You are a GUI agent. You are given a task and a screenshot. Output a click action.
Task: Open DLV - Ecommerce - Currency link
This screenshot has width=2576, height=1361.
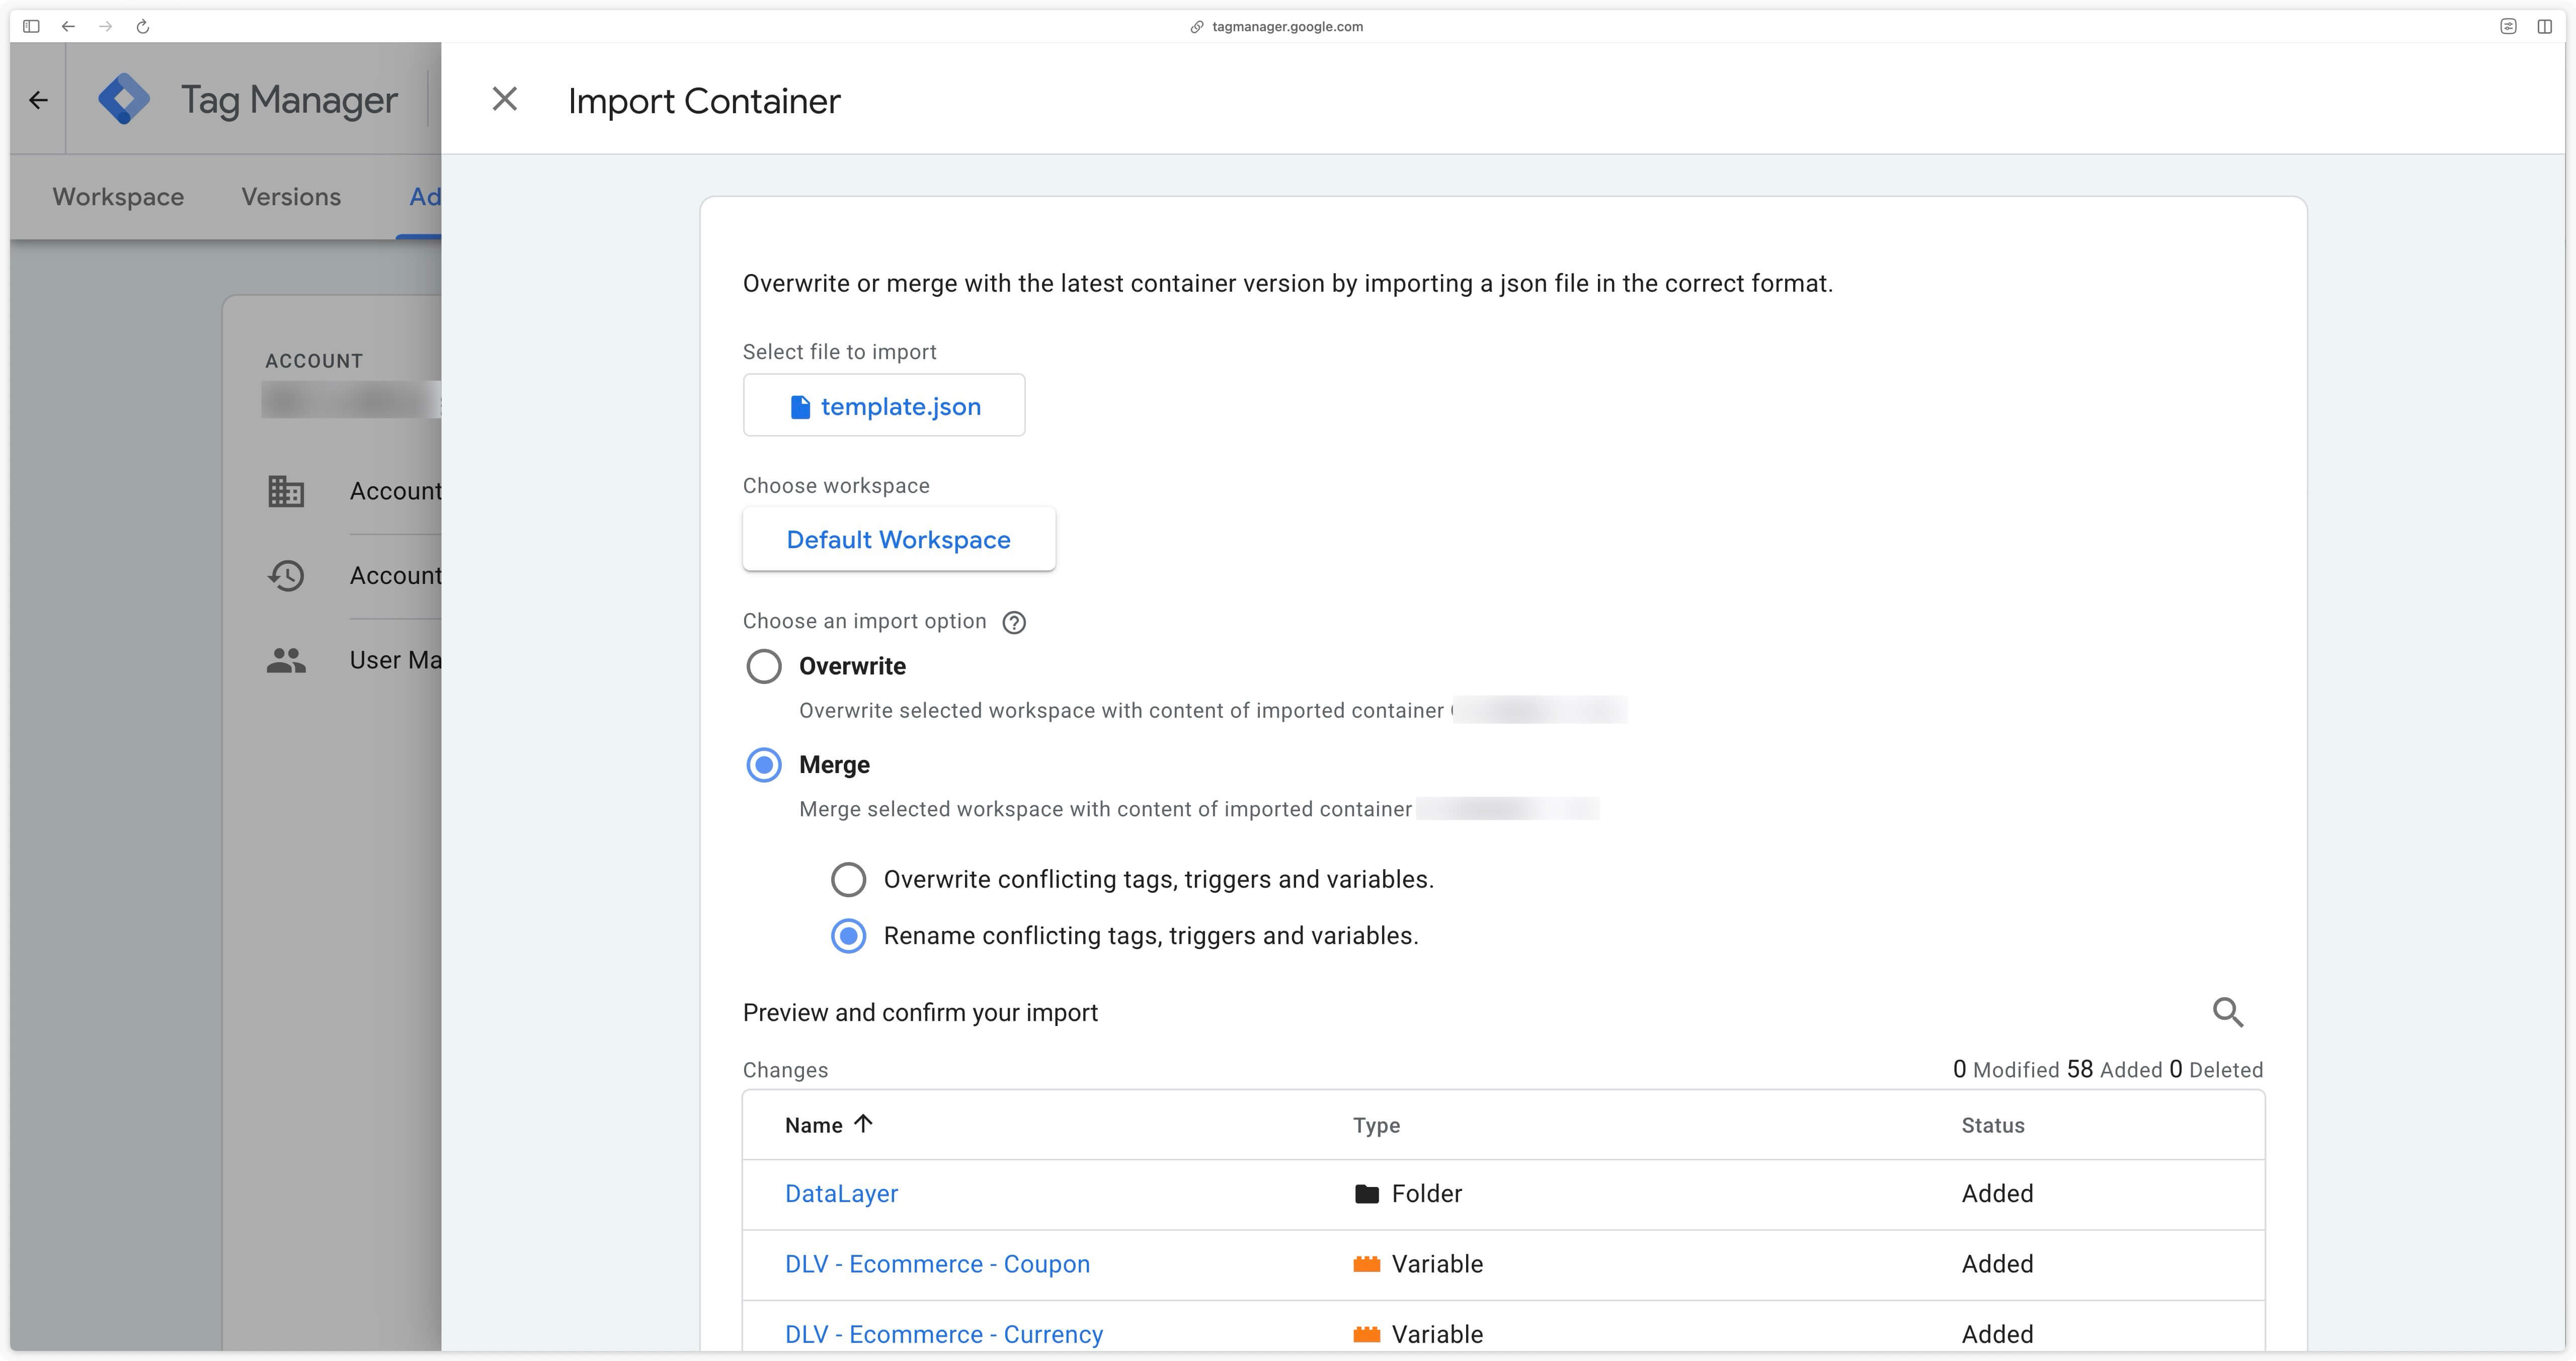(x=944, y=1334)
